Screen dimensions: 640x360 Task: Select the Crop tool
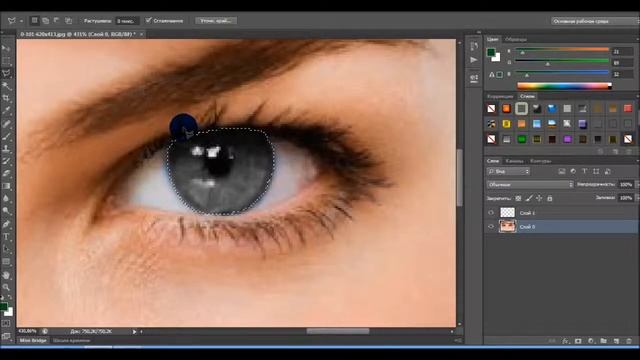click(6, 98)
